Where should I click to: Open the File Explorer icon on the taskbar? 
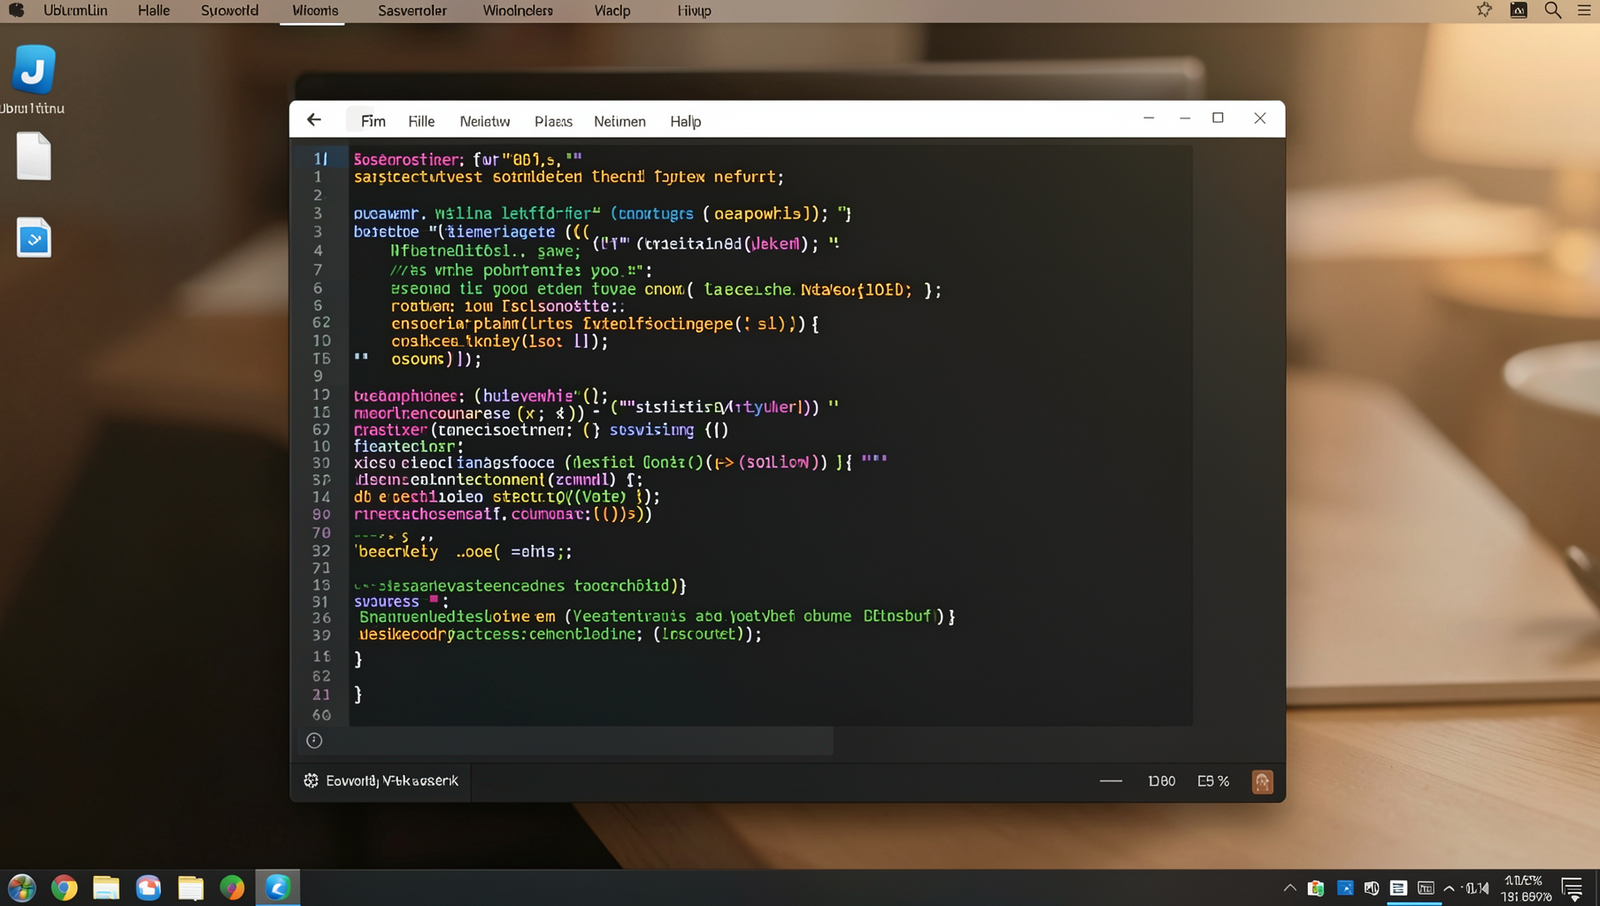pyautogui.click(x=106, y=888)
